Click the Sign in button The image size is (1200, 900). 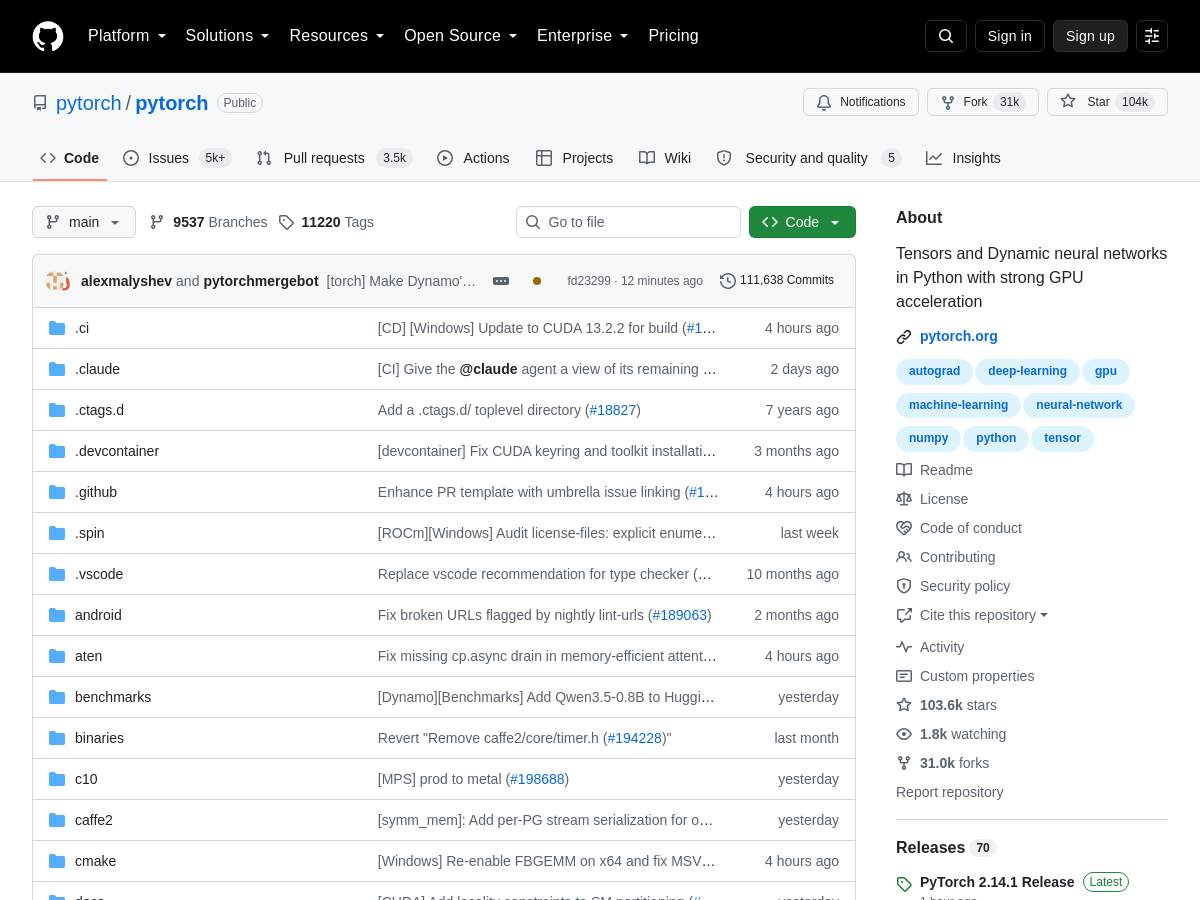(x=1010, y=36)
